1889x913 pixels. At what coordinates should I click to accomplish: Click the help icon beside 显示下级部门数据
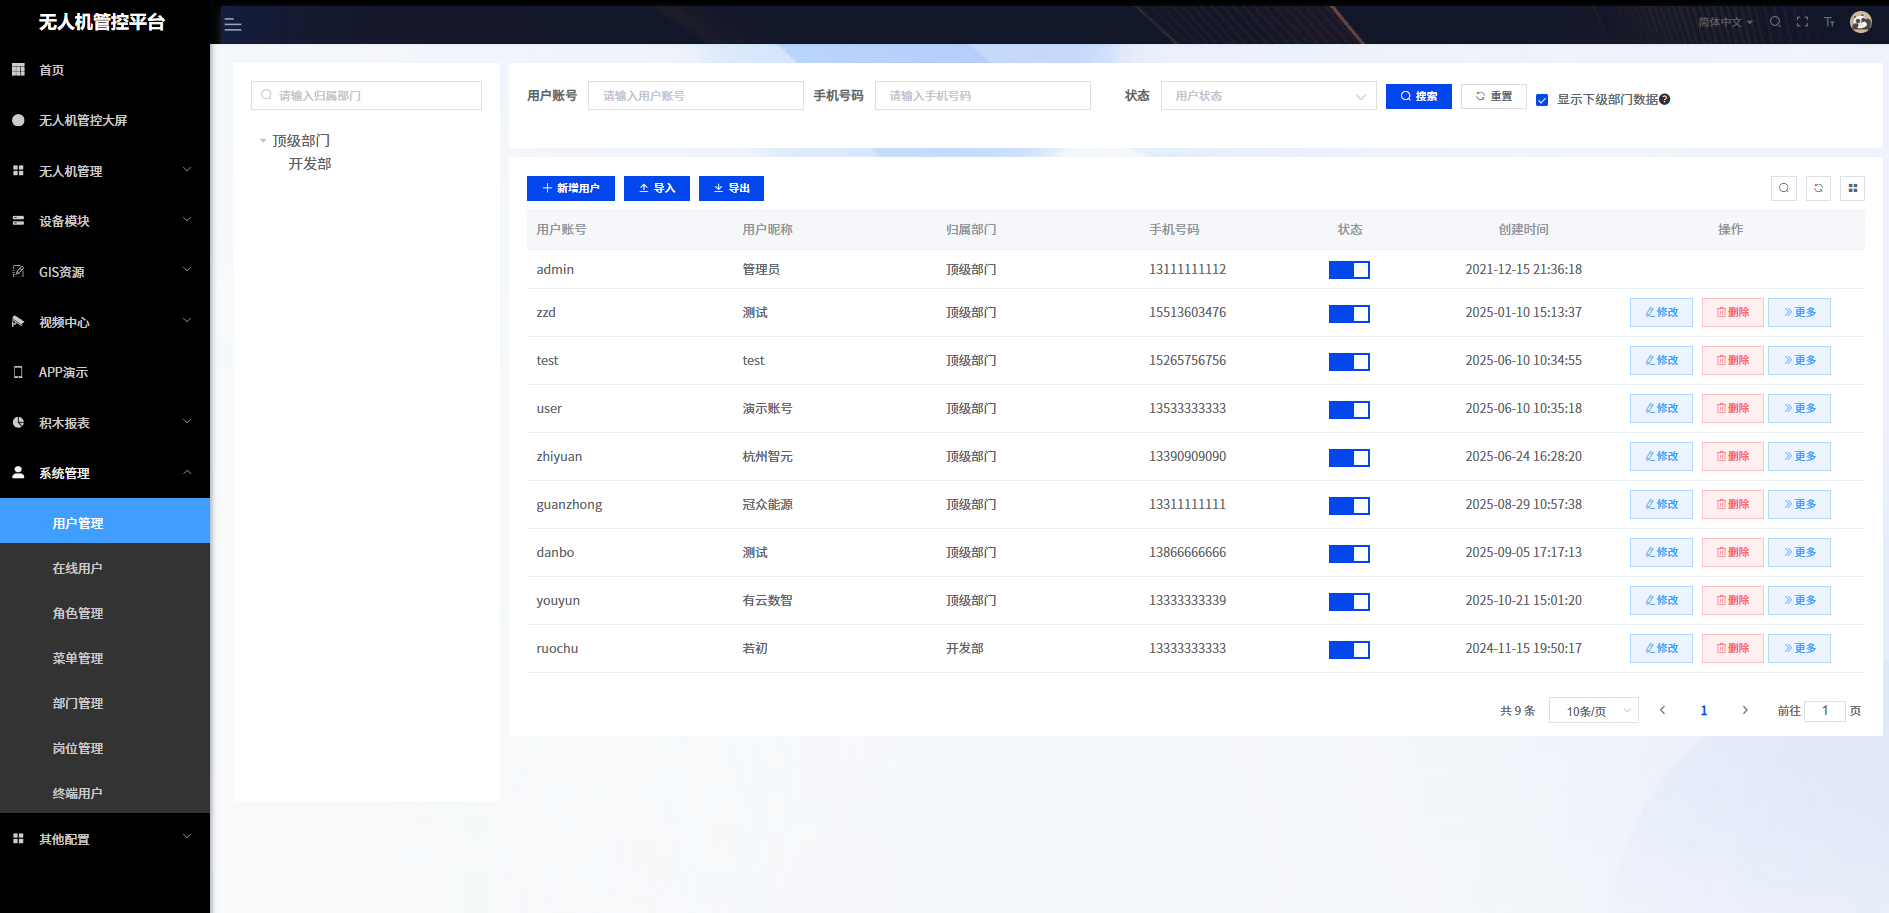coord(1665,100)
